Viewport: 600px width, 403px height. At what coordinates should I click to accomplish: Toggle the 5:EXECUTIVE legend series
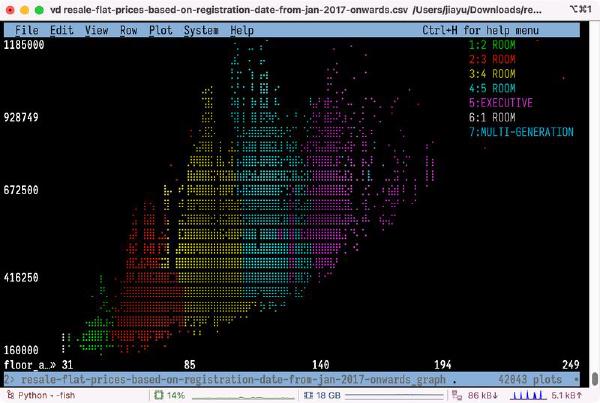click(500, 103)
